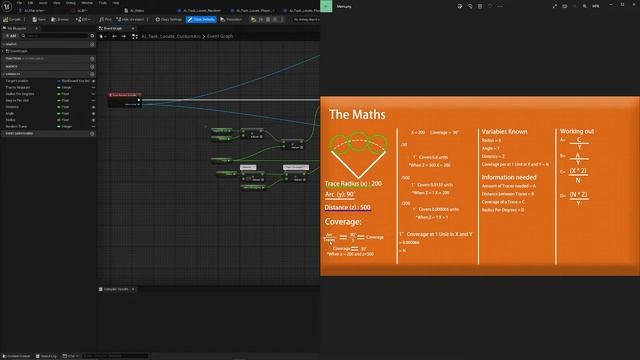This screenshot has width=640, height=360.
Task: Expand the EventGraph tree item
Action: (x=3, y=51)
